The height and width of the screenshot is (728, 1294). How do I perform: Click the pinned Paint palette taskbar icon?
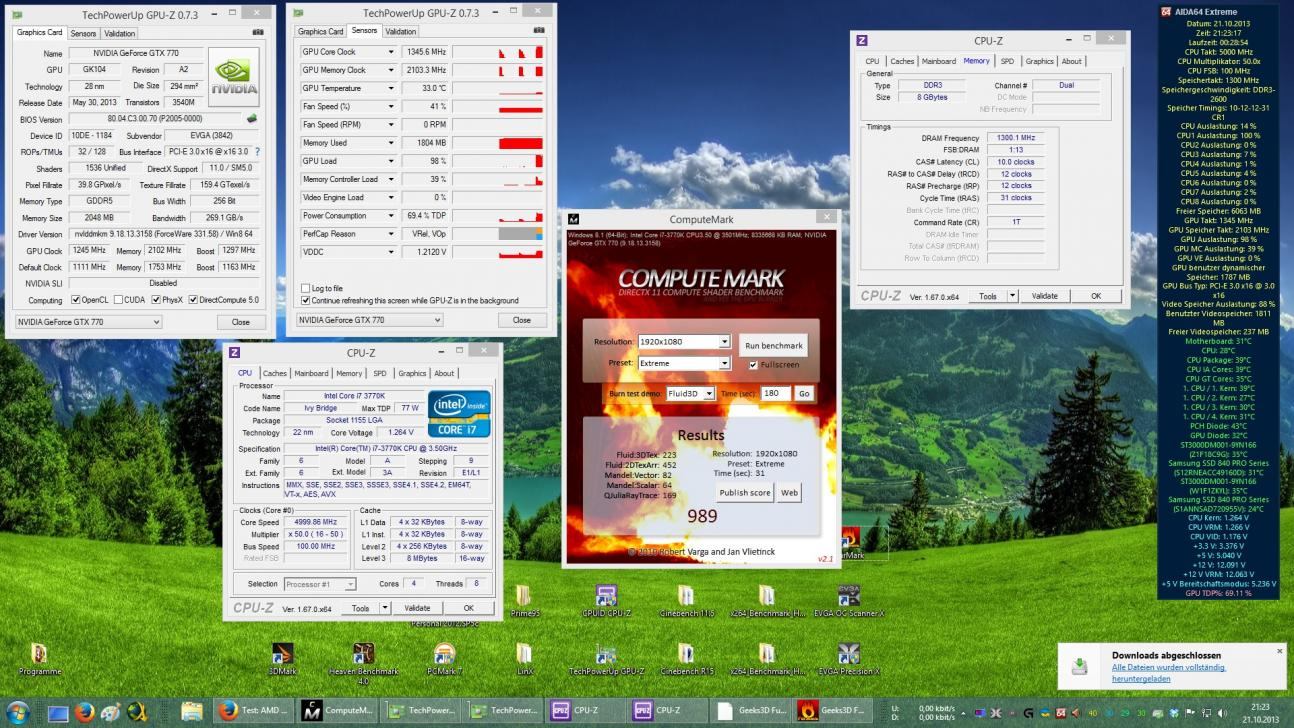click(x=112, y=712)
